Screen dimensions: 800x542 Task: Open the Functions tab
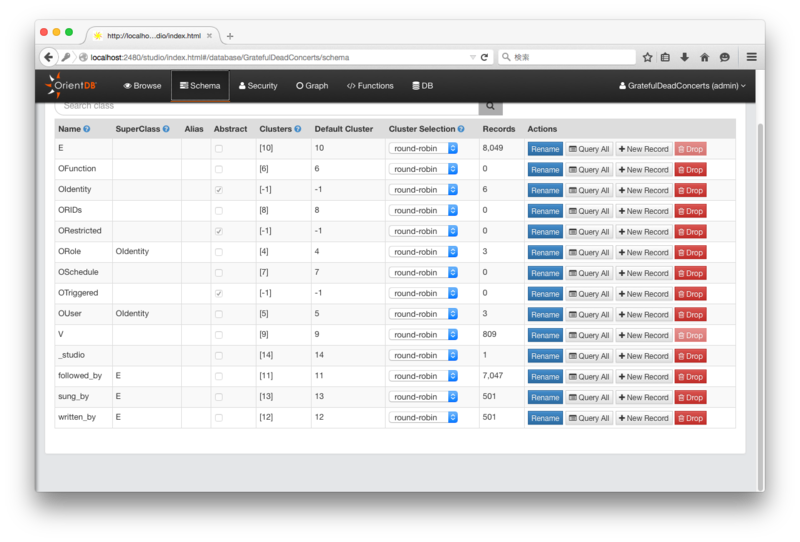(370, 86)
